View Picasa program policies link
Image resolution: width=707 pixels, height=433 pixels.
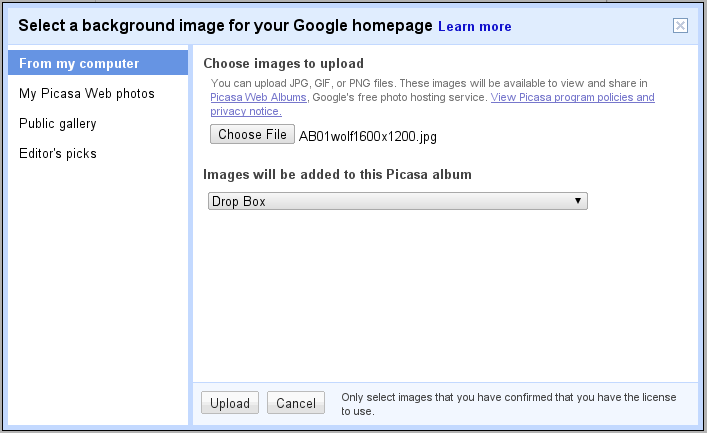point(572,97)
